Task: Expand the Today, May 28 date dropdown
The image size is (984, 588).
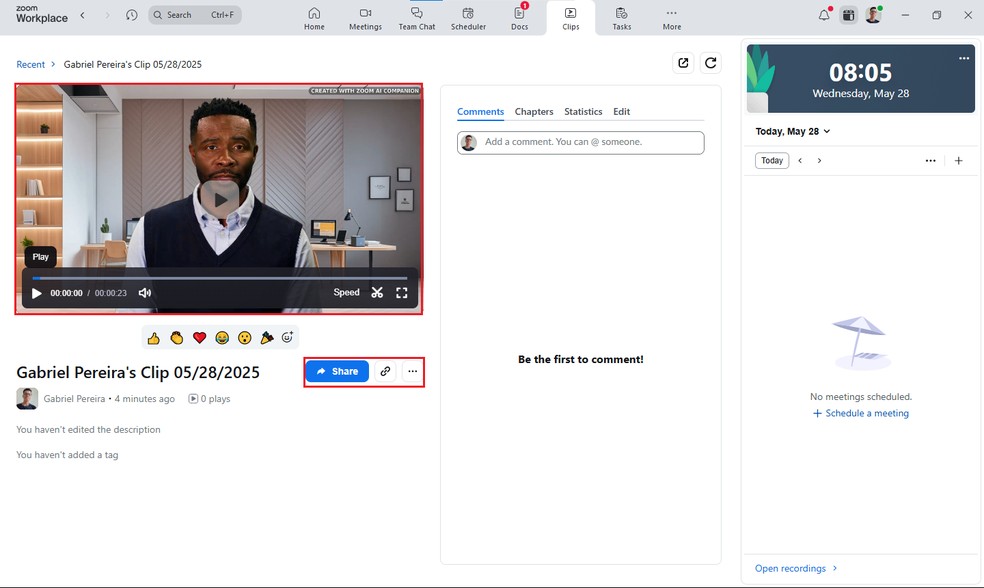Action: (x=793, y=131)
